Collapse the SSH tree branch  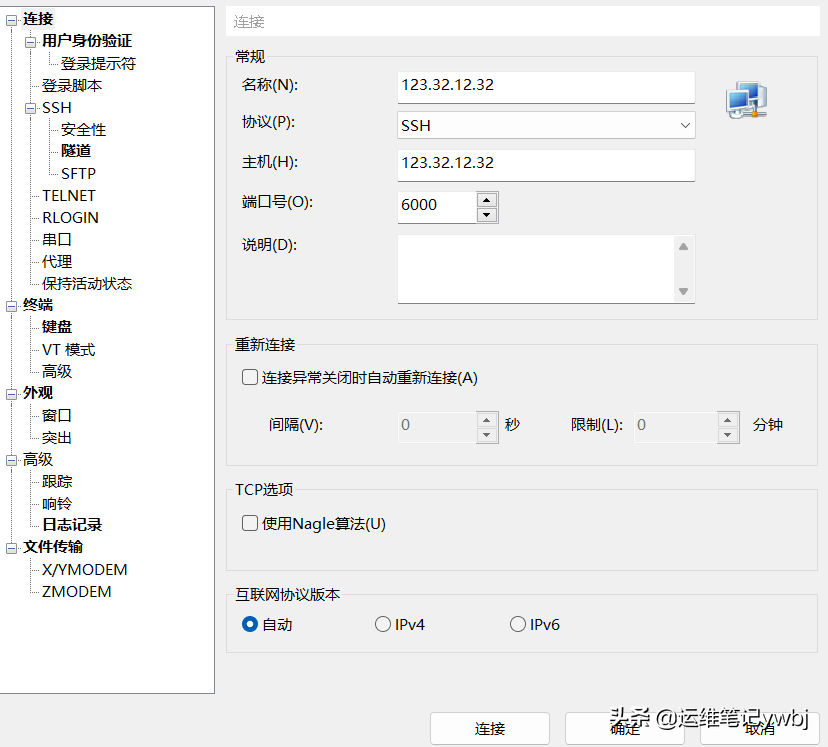coord(31,107)
